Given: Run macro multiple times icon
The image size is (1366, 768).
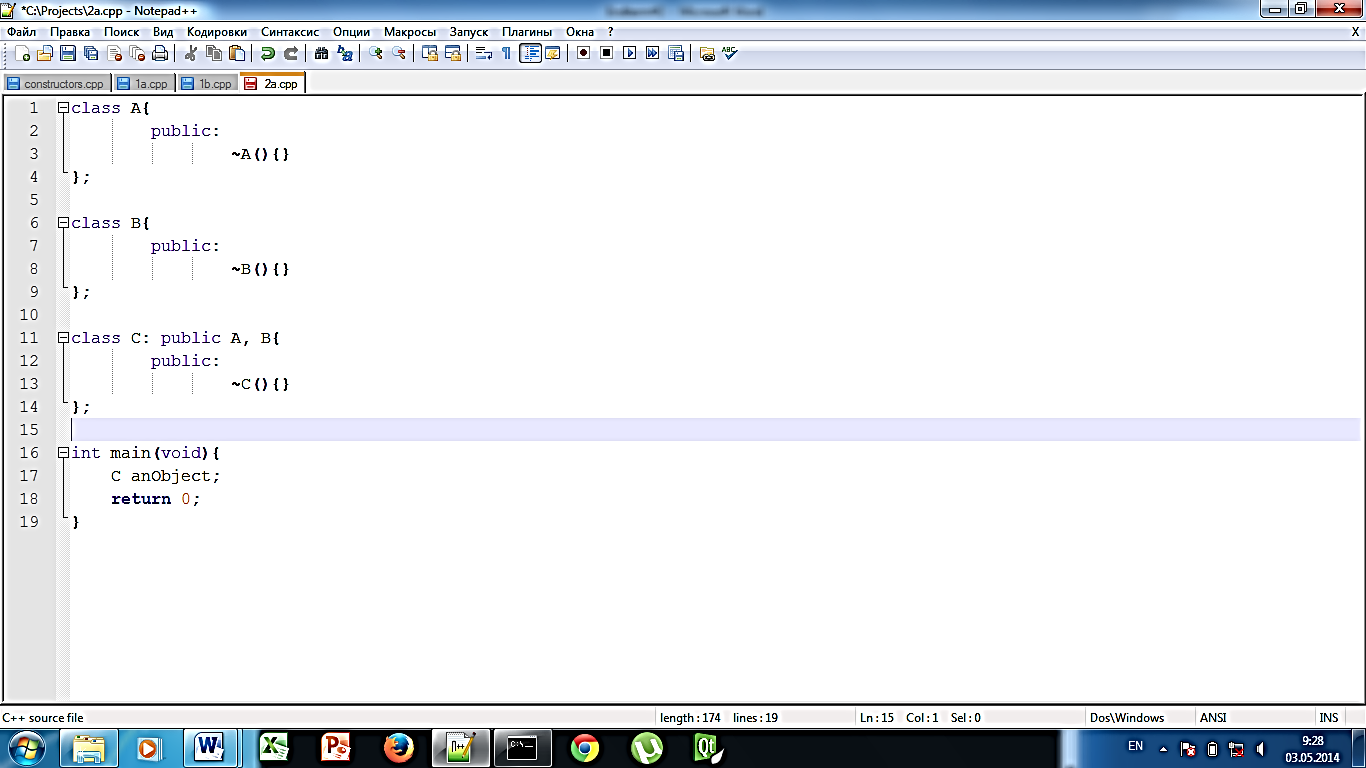Looking at the screenshot, I should [x=652, y=53].
